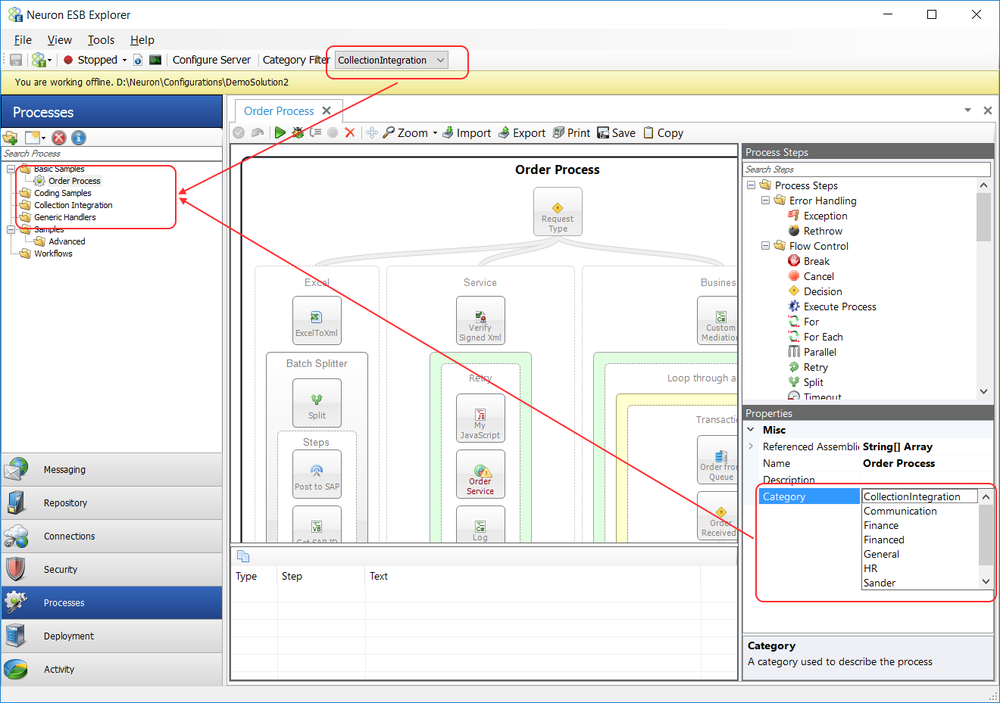The height and width of the screenshot is (703, 1000).
Task: Select Exception step in Process Steps
Action: pyautogui.click(x=825, y=216)
